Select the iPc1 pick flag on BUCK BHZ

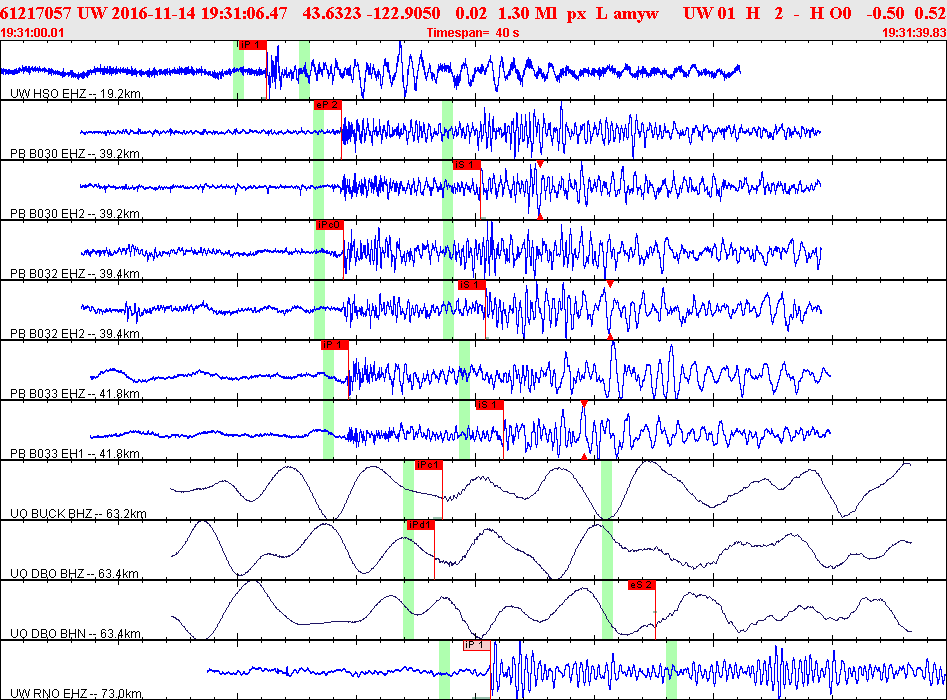[428, 465]
